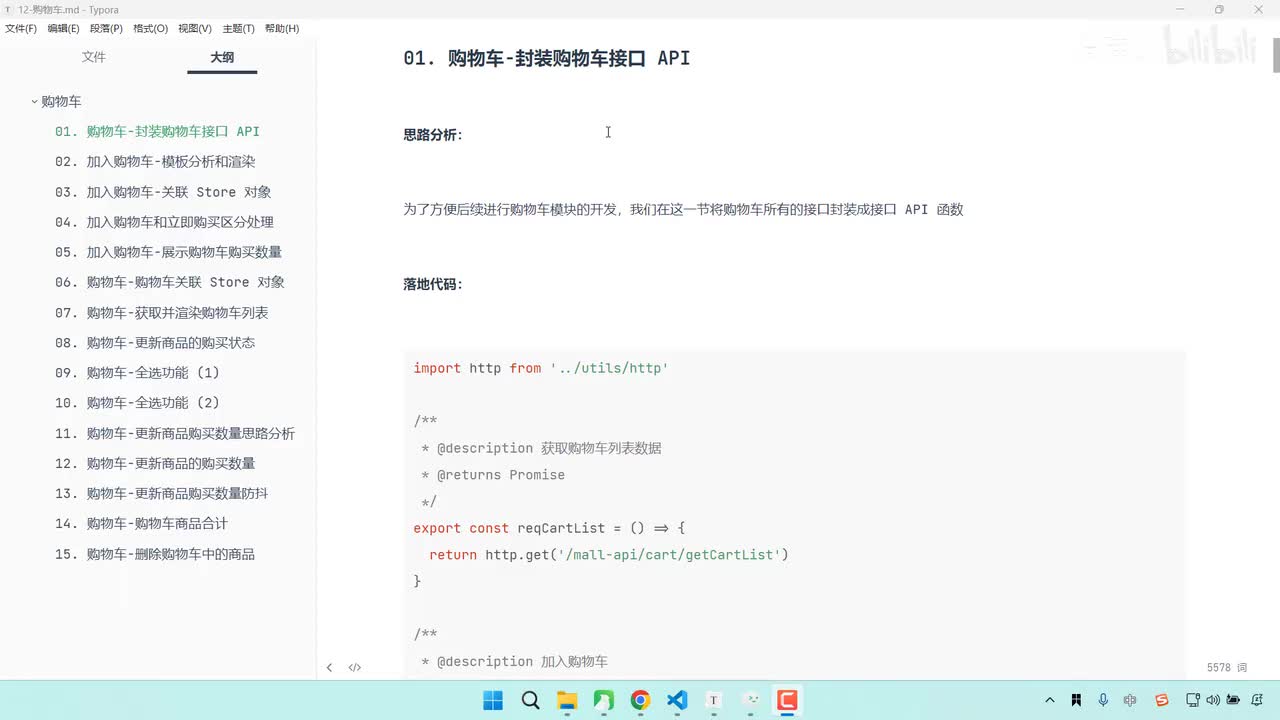This screenshot has height=720, width=1280.
Task: Go to outline item 07. 购物车-获取并渲染购物车列表
Action: 161,313
